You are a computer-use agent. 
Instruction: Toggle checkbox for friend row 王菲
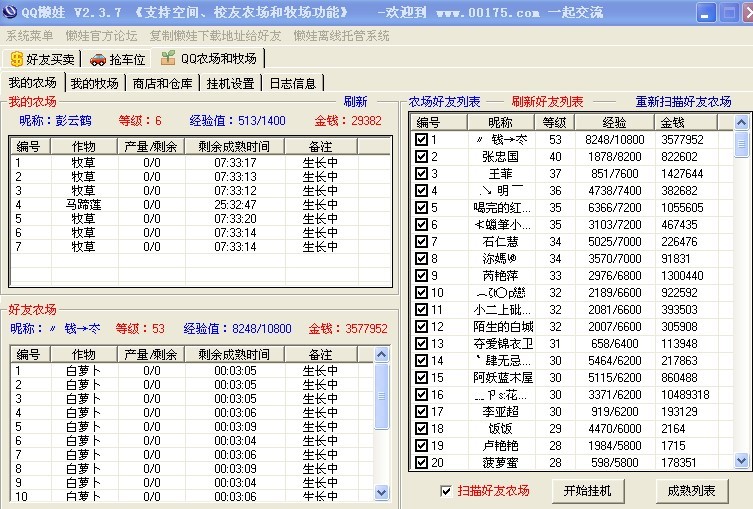[x=421, y=173]
